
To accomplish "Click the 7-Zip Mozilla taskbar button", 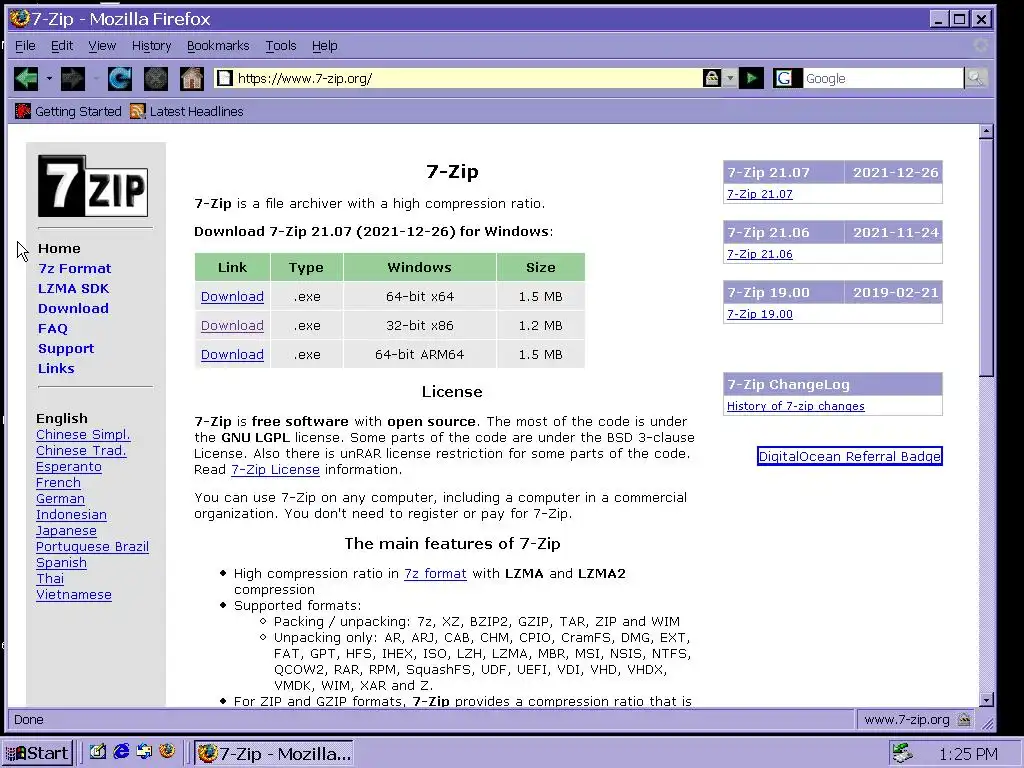I will pyautogui.click(x=274, y=754).
